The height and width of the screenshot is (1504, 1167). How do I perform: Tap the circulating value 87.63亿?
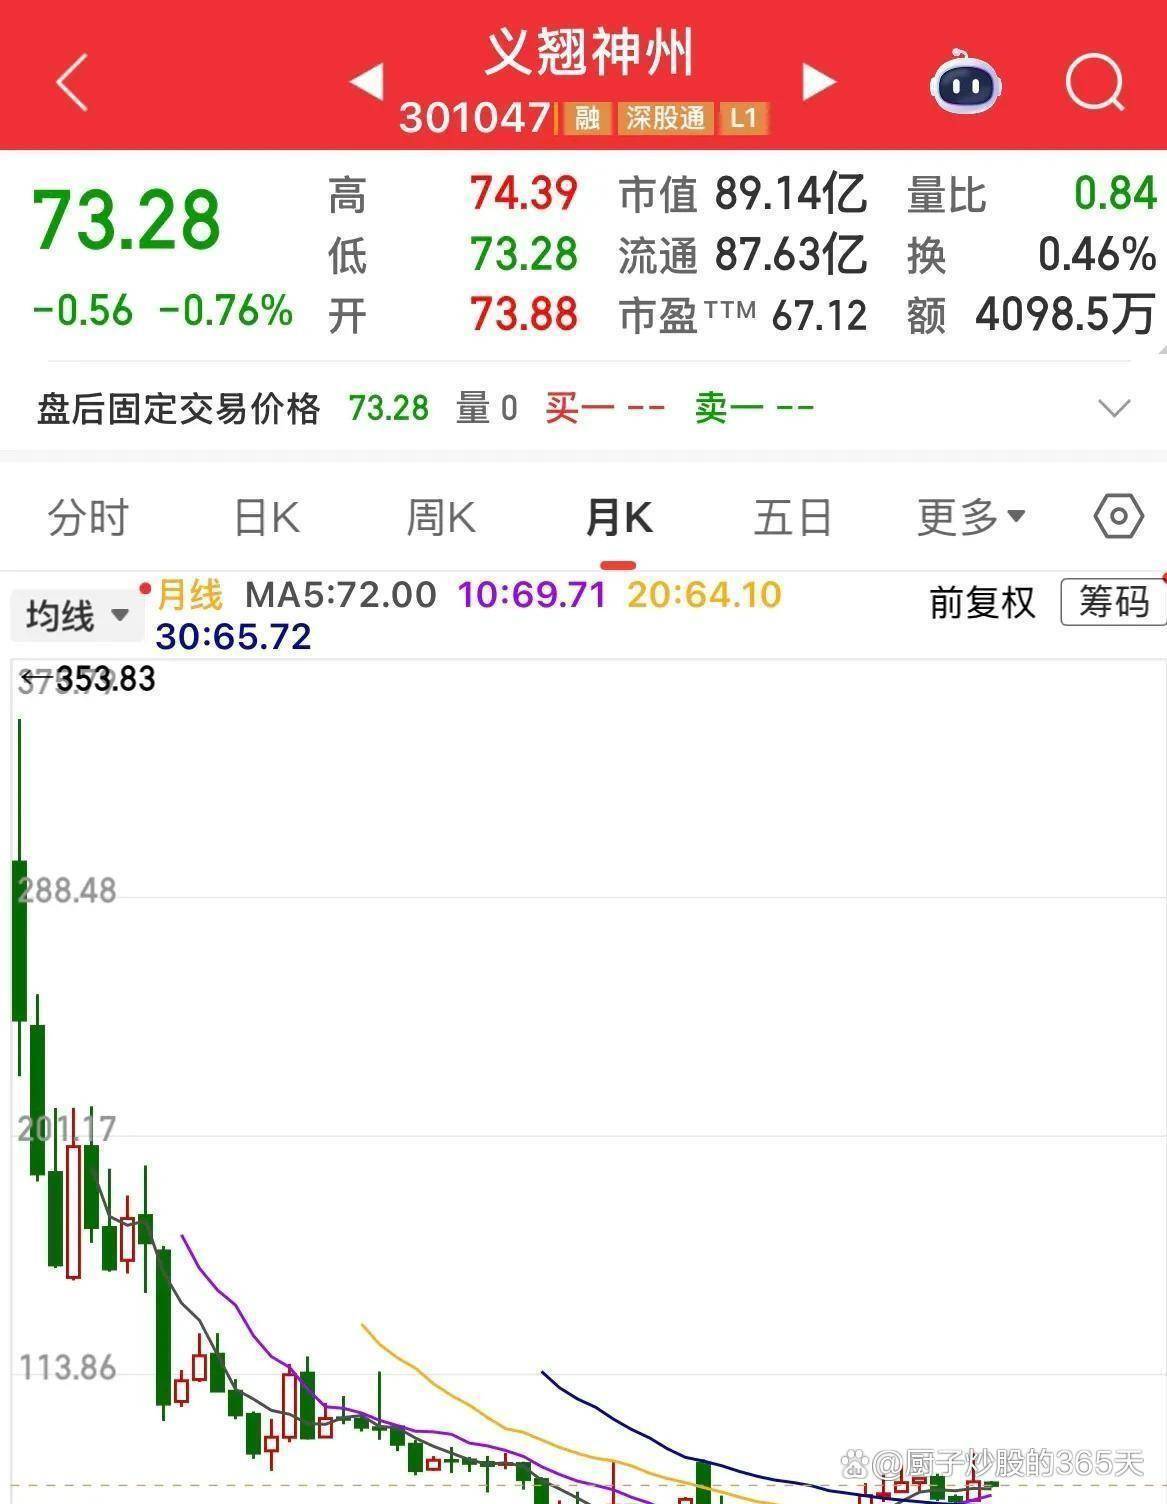(790, 255)
